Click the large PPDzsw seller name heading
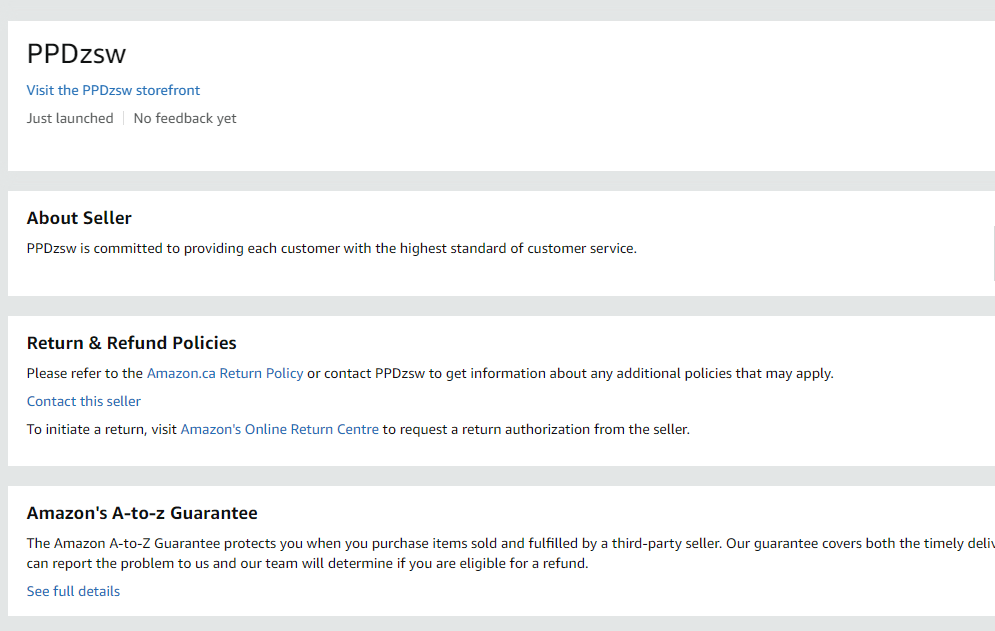 coord(77,54)
